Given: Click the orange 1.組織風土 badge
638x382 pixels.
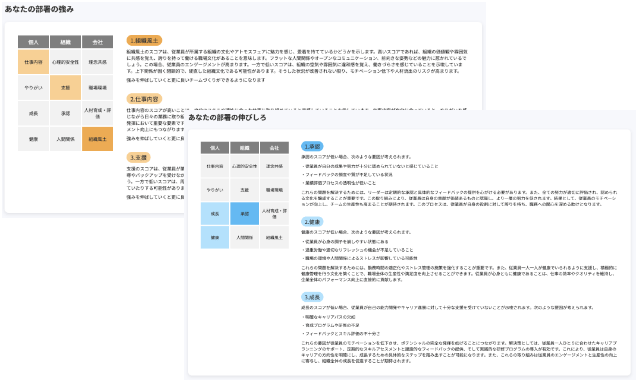Looking at the screenshot, I should click(144, 40).
